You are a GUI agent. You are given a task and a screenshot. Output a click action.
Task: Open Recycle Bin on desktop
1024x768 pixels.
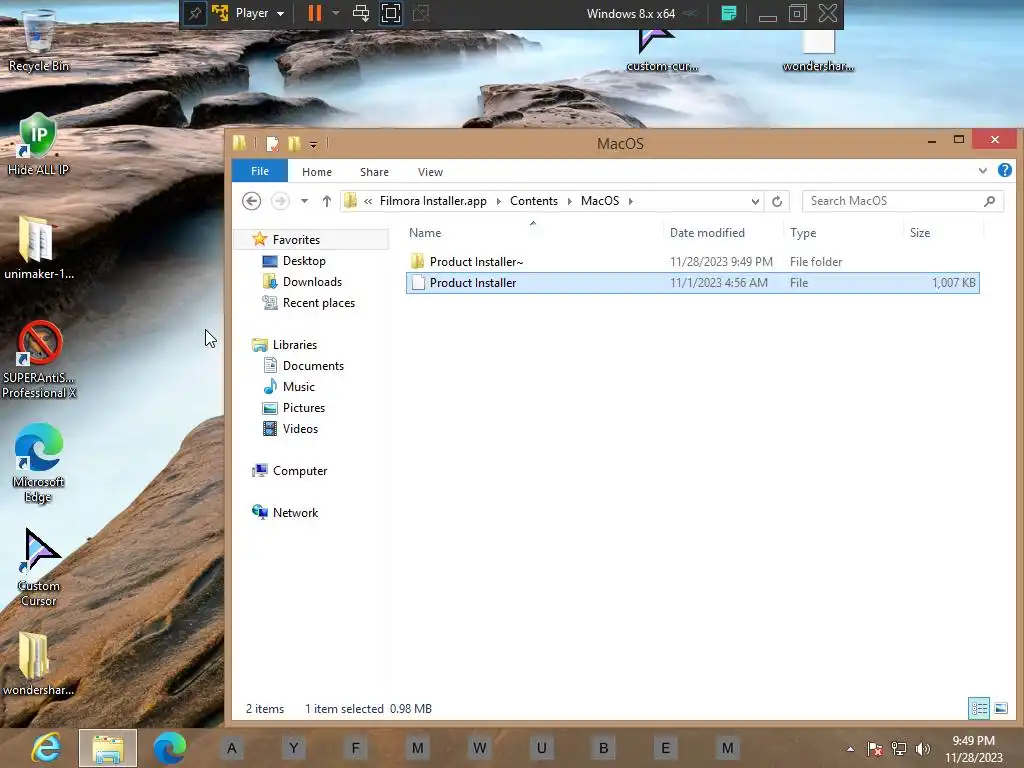38,39
